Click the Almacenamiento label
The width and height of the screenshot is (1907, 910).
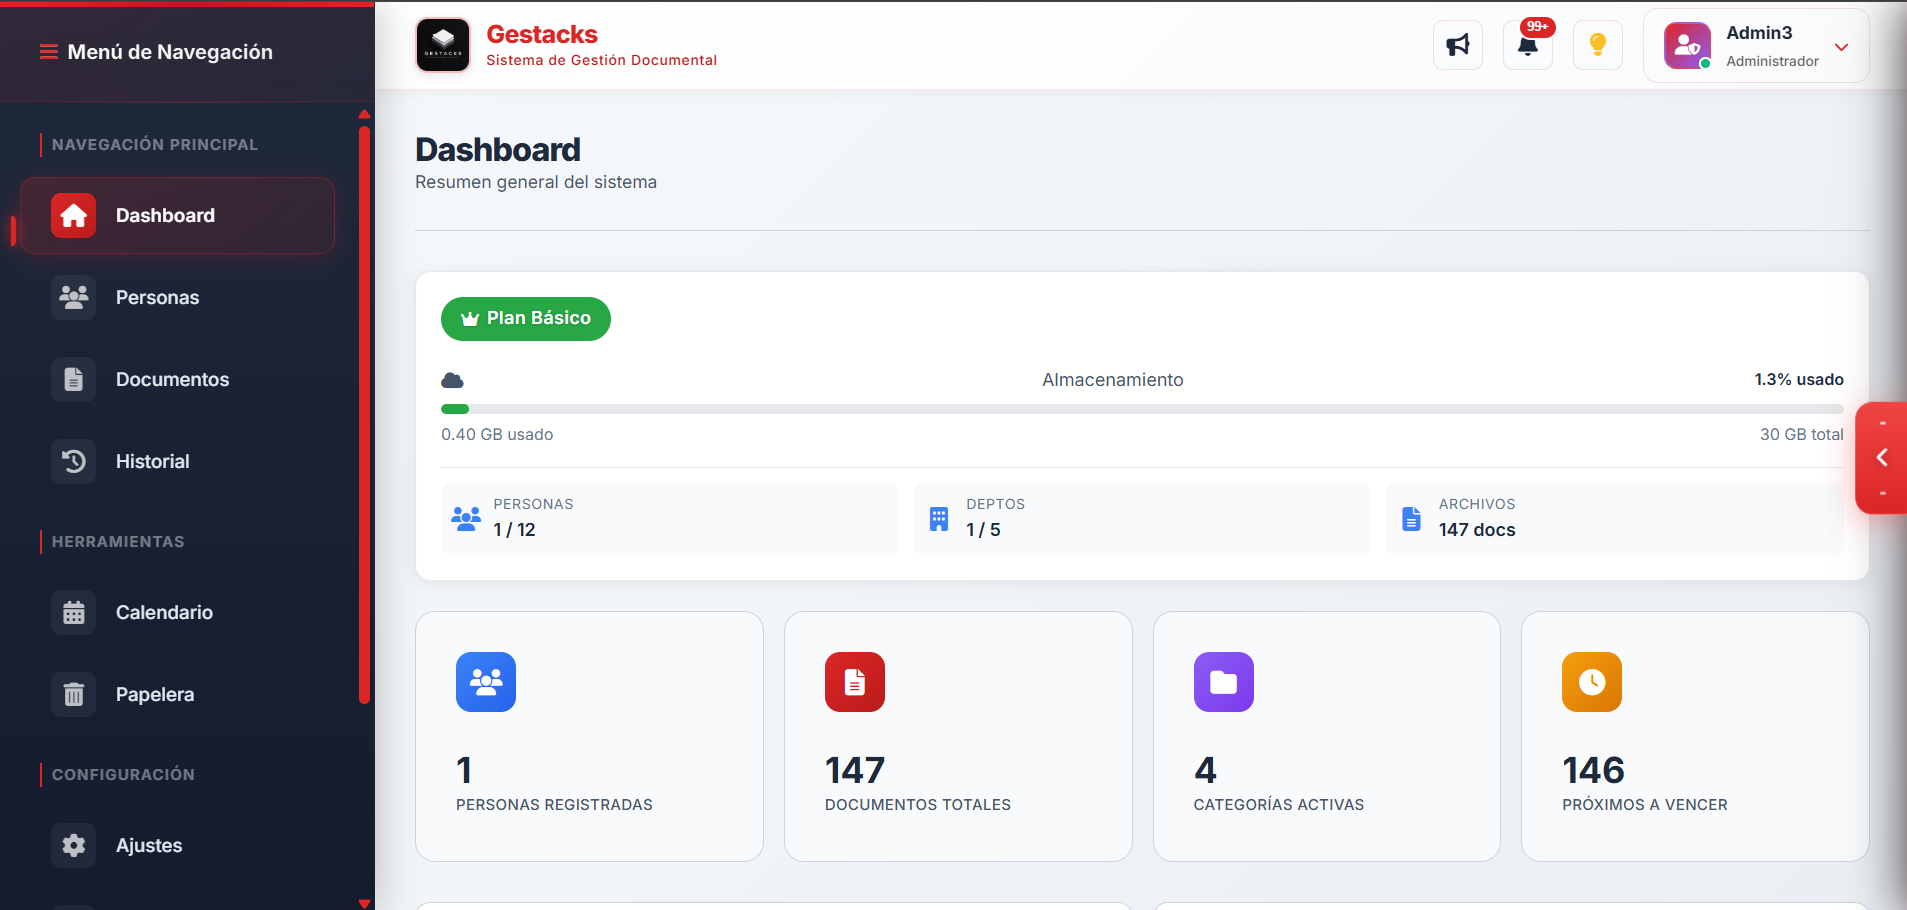click(1112, 380)
